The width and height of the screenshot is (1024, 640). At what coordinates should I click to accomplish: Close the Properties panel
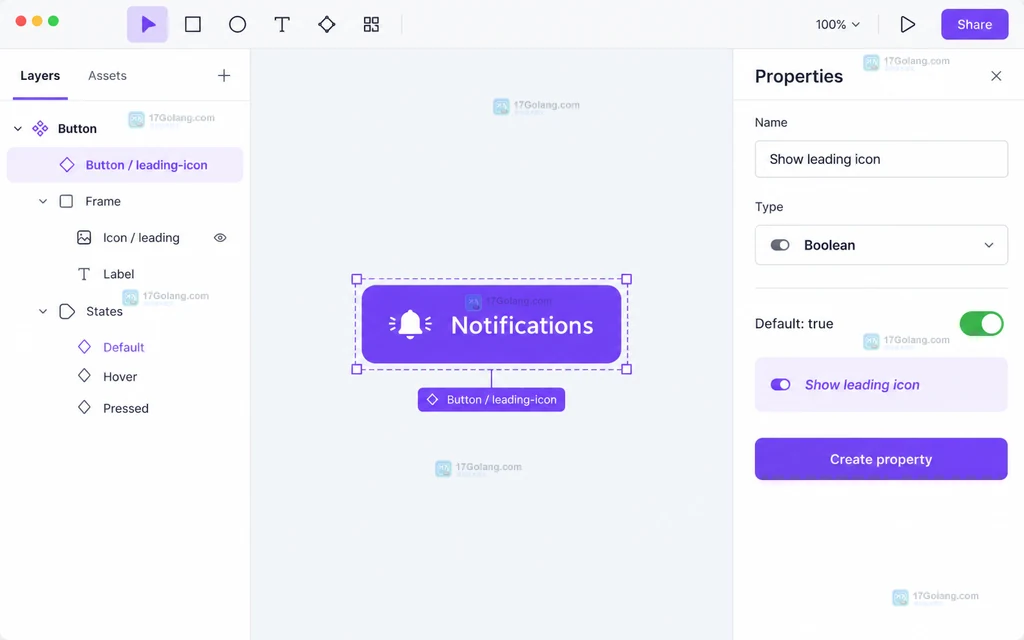coord(996,76)
